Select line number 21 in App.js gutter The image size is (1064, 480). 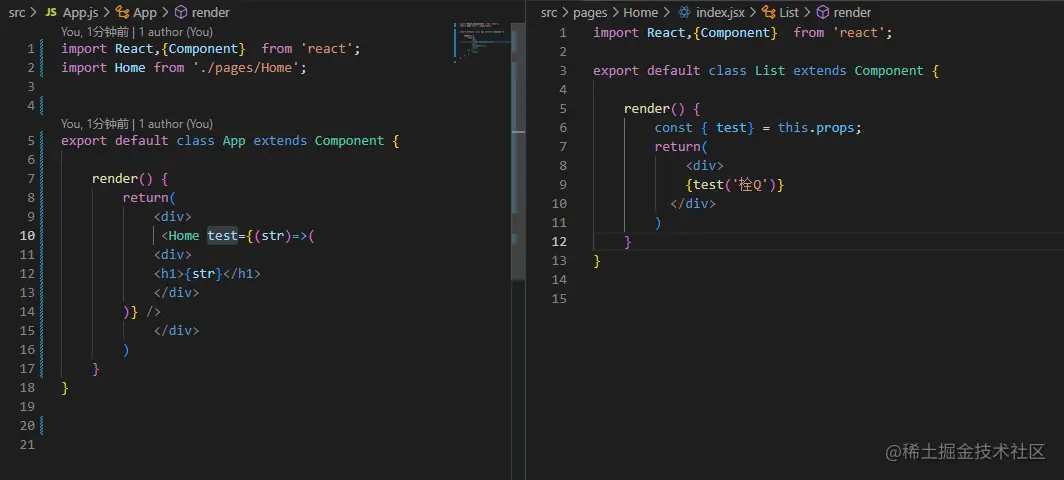pyautogui.click(x=27, y=445)
